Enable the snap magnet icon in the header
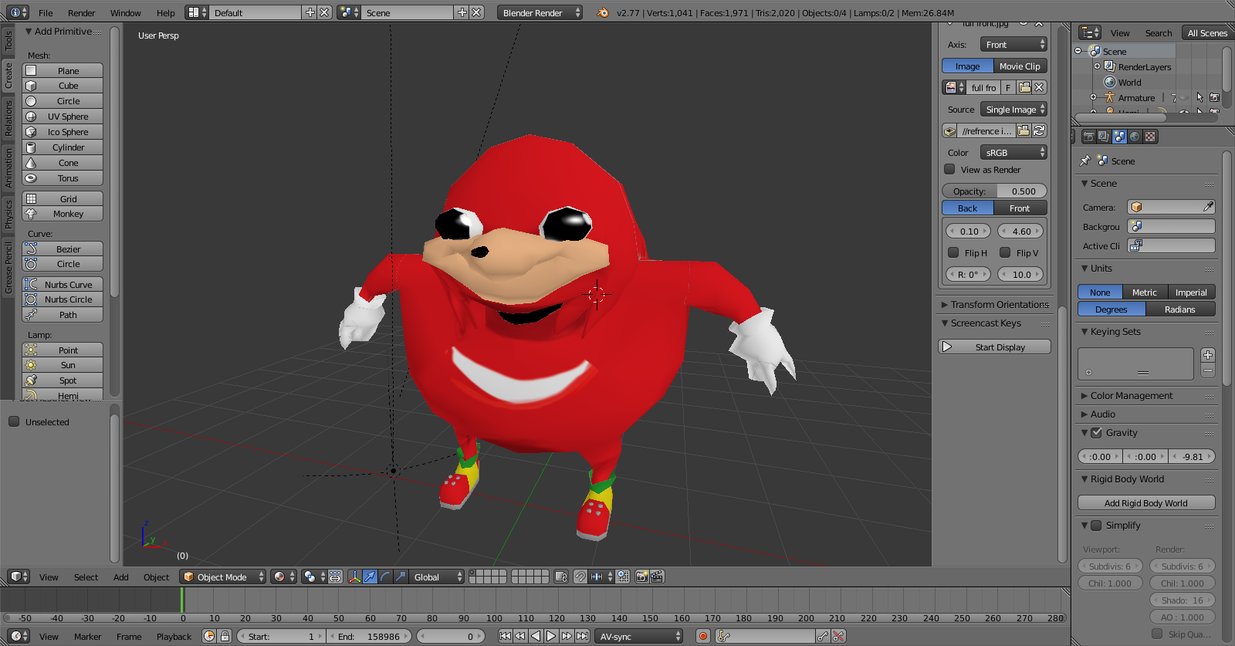Image resolution: width=1235 pixels, height=646 pixels. 579,577
